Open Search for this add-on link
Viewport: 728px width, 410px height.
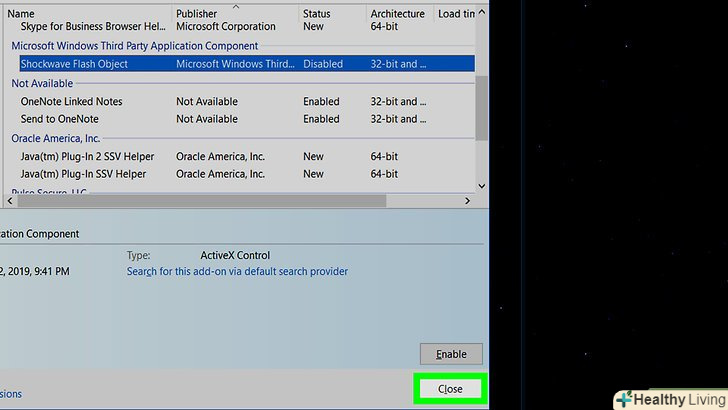pos(237,271)
